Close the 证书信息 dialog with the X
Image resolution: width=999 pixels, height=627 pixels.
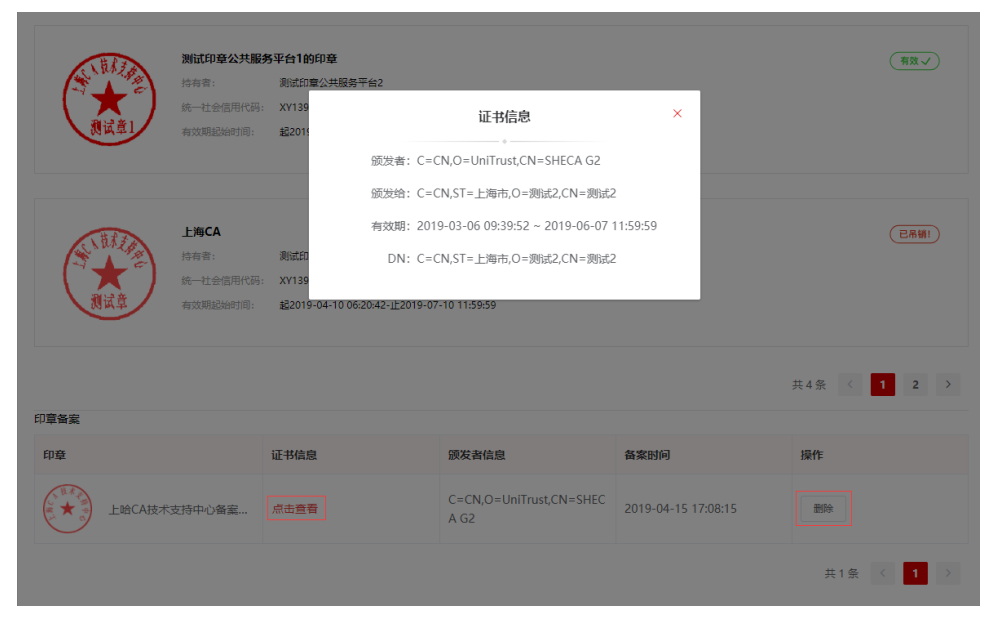pos(677,114)
